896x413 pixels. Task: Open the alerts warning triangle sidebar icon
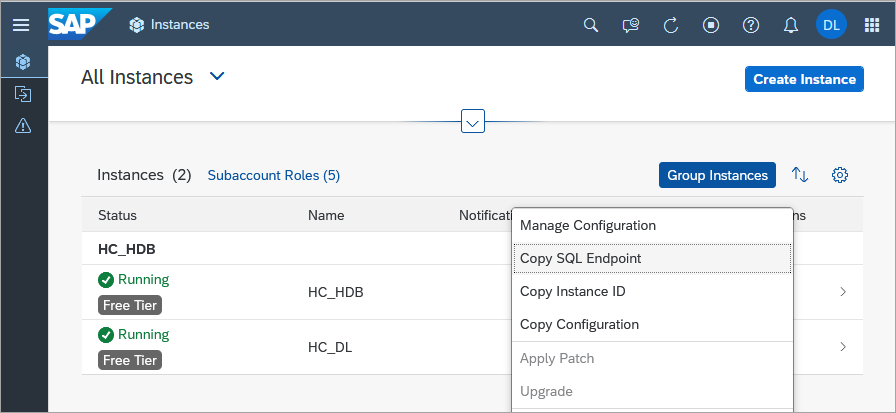click(23, 126)
